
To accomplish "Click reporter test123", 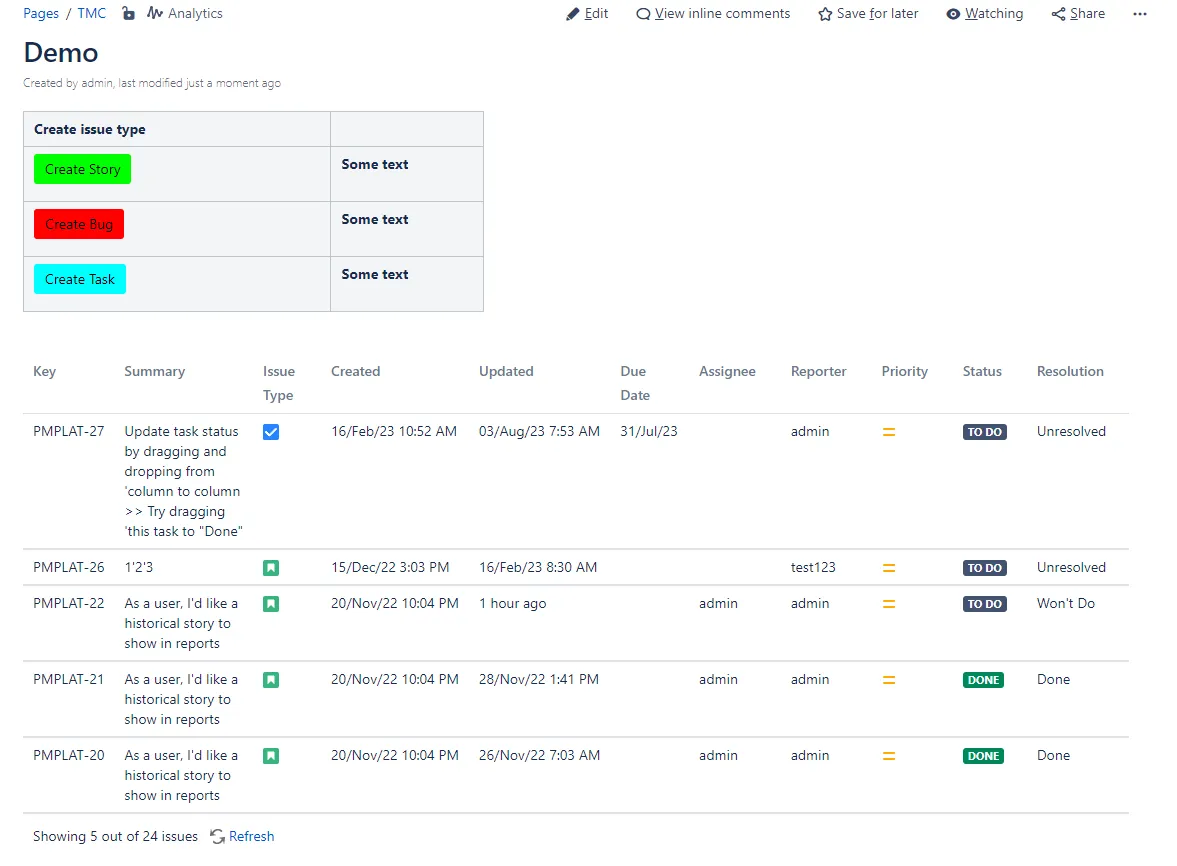I will click(813, 567).
